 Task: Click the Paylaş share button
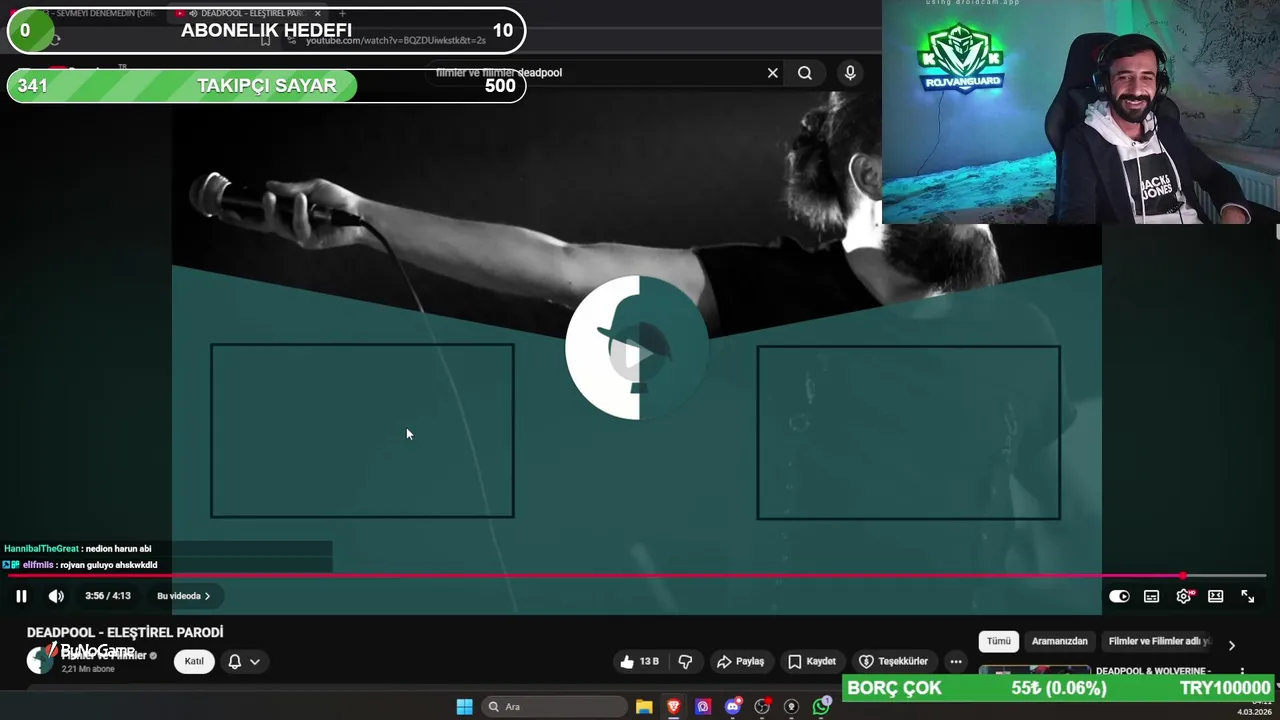pyautogui.click(x=741, y=661)
